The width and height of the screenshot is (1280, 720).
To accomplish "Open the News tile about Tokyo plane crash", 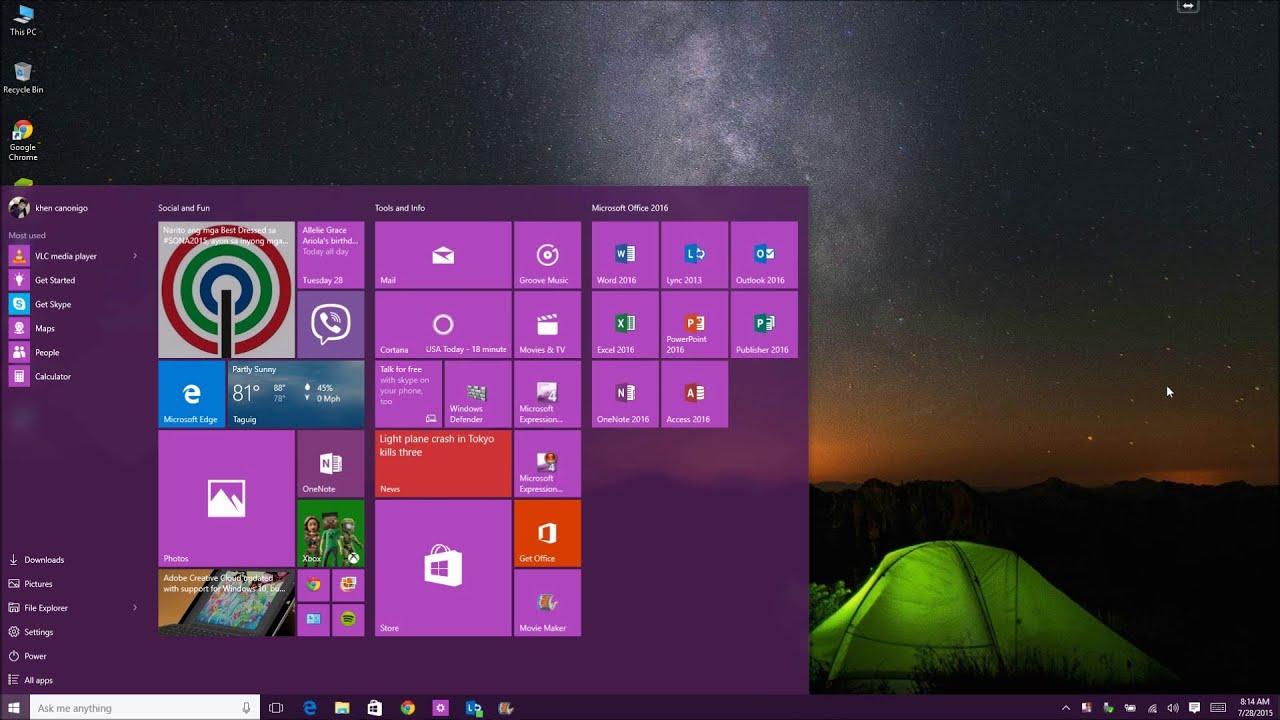I will pos(443,464).
